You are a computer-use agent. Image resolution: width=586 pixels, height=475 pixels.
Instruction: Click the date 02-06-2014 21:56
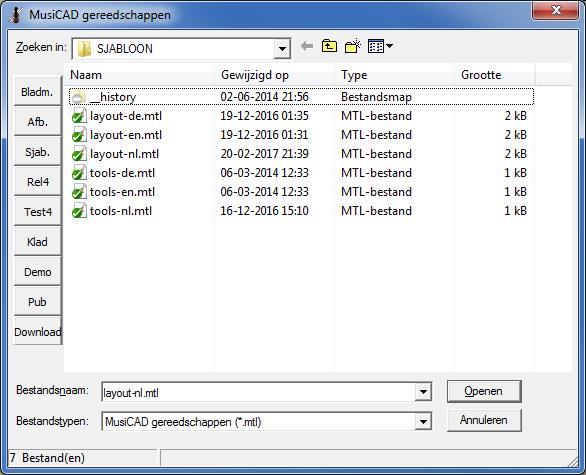264,97
